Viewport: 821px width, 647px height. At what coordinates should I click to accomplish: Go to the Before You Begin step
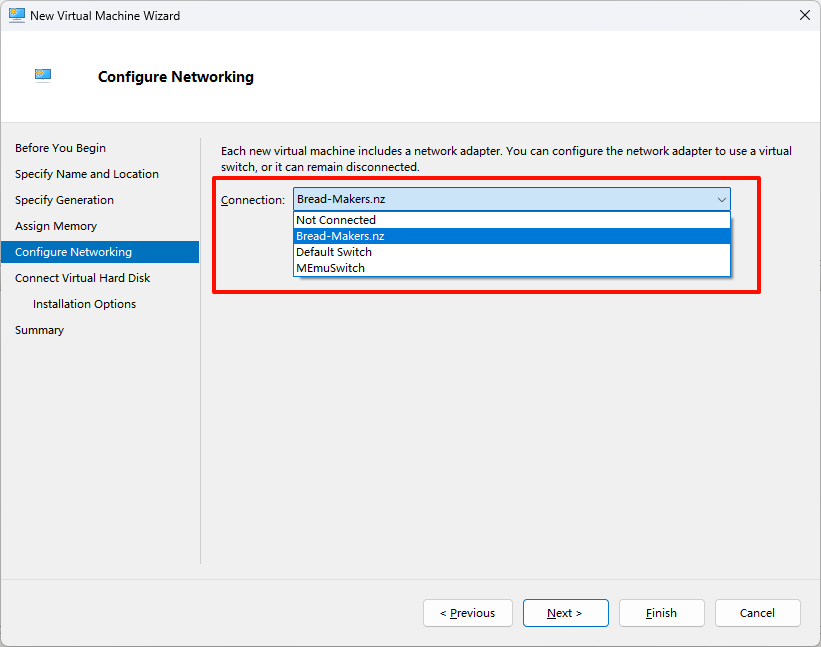60,148
